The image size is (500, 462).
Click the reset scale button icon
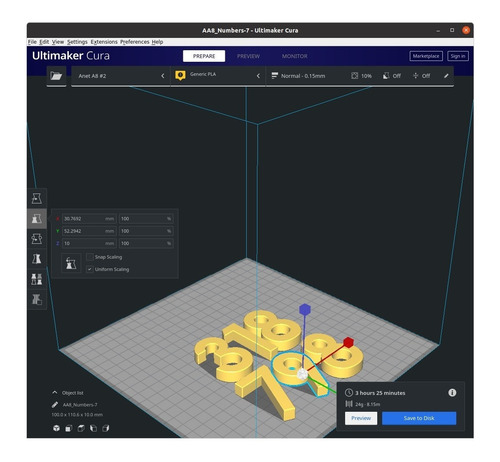[x=71, y=263]
